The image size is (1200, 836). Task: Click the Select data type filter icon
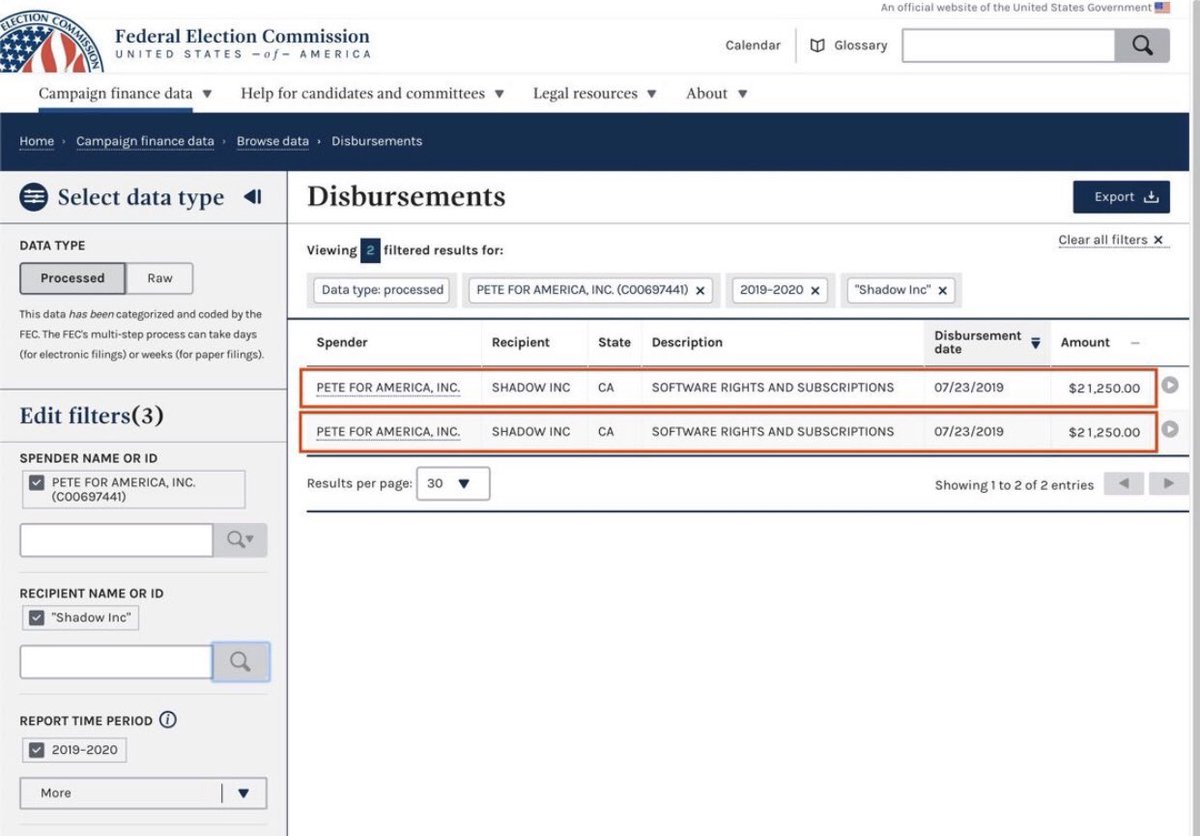coord(34,197)
